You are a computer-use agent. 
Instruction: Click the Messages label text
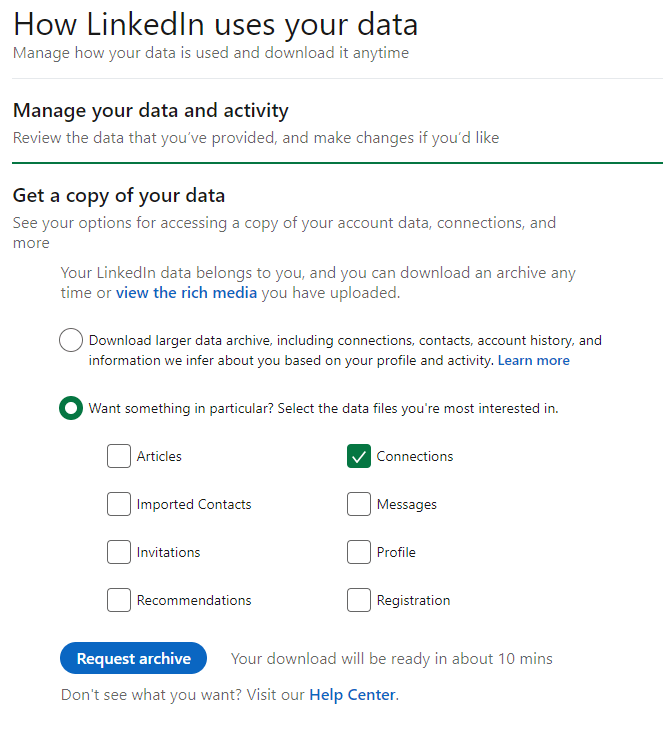click(407, 504)
